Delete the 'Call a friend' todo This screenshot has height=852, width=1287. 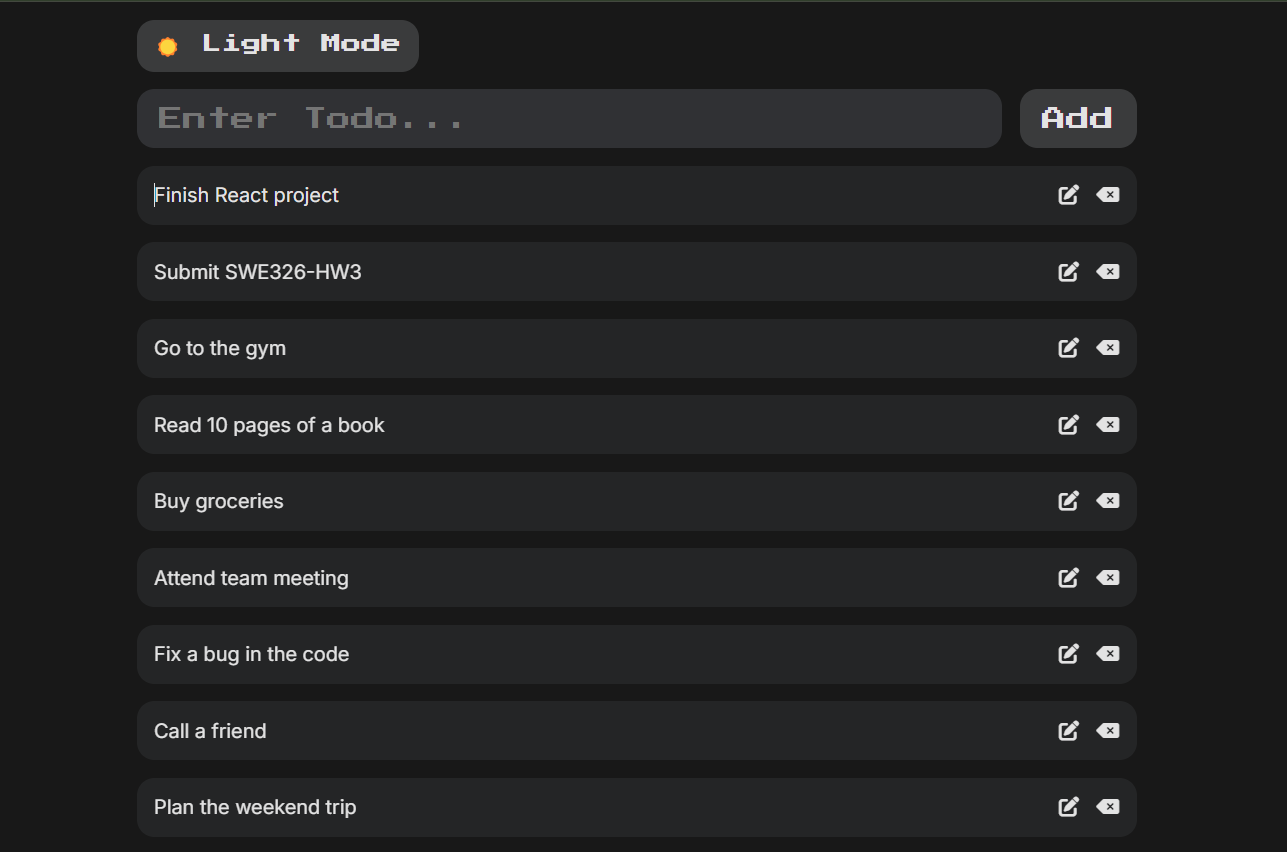point(1107,731)
